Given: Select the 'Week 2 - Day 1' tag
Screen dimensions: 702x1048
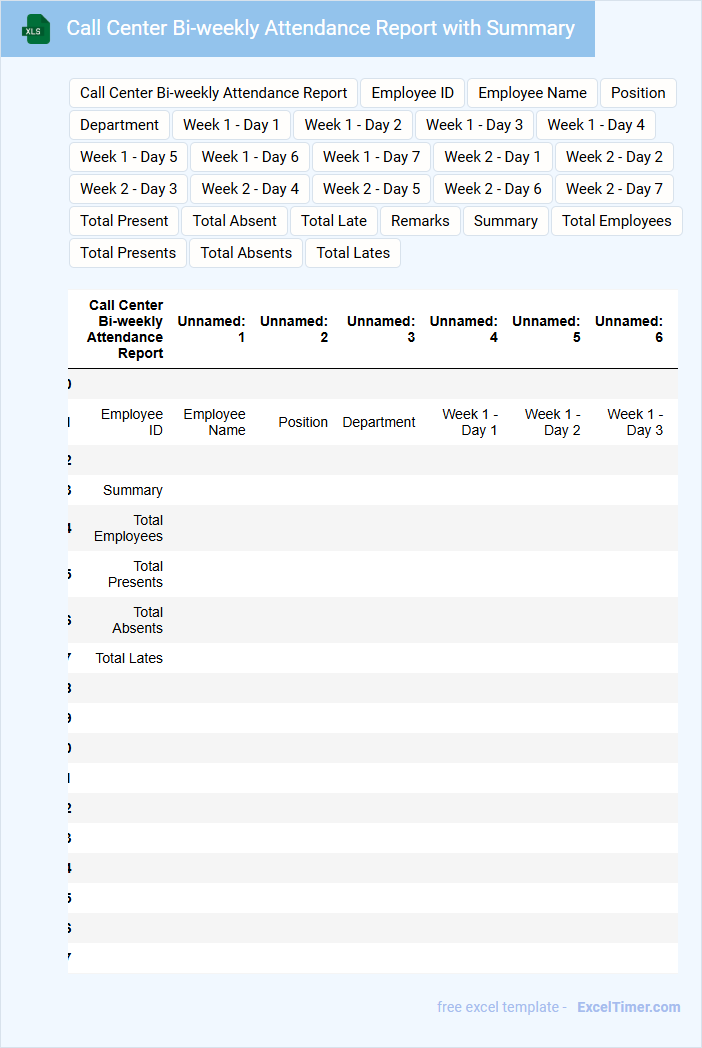Looking at the screenshot, I should pyautogui.click(x=493, y=157).
